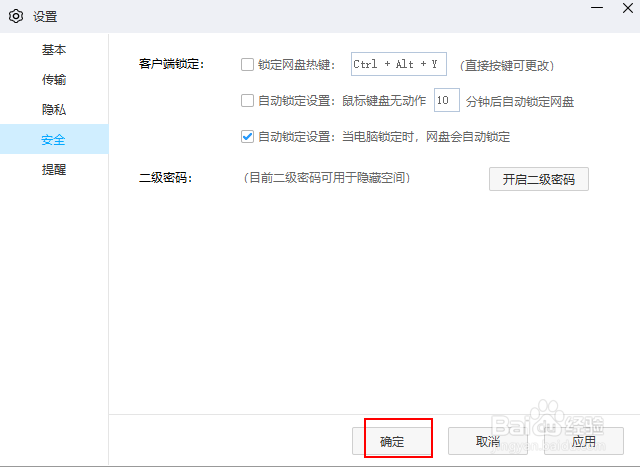Image resolution: width=640 pixels, height=468 pixels.
Task: Close the settings window
Action: coord(628,8)
